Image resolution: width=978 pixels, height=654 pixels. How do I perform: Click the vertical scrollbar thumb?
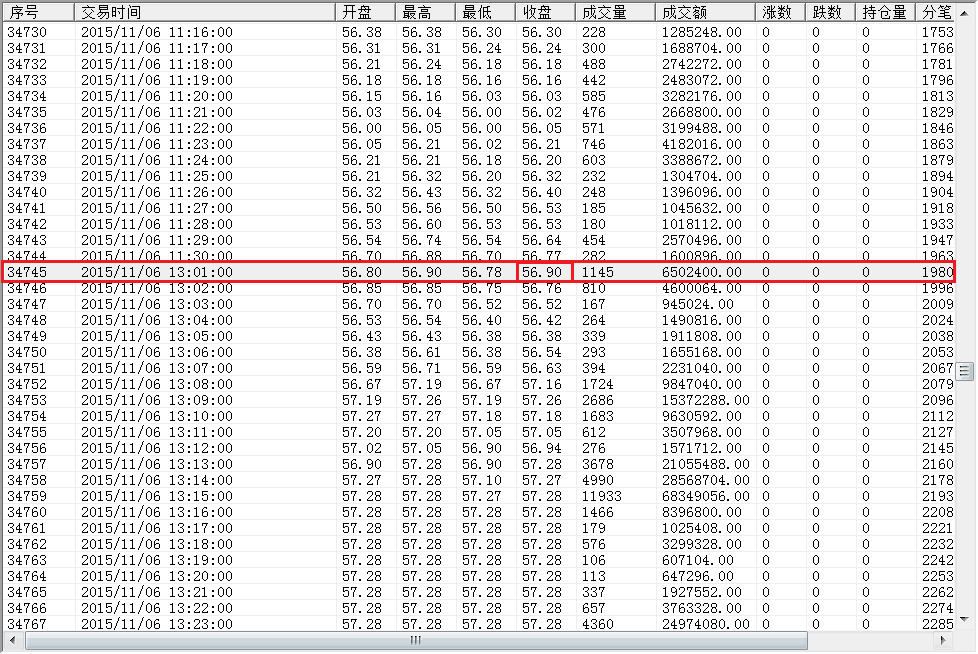965,372
